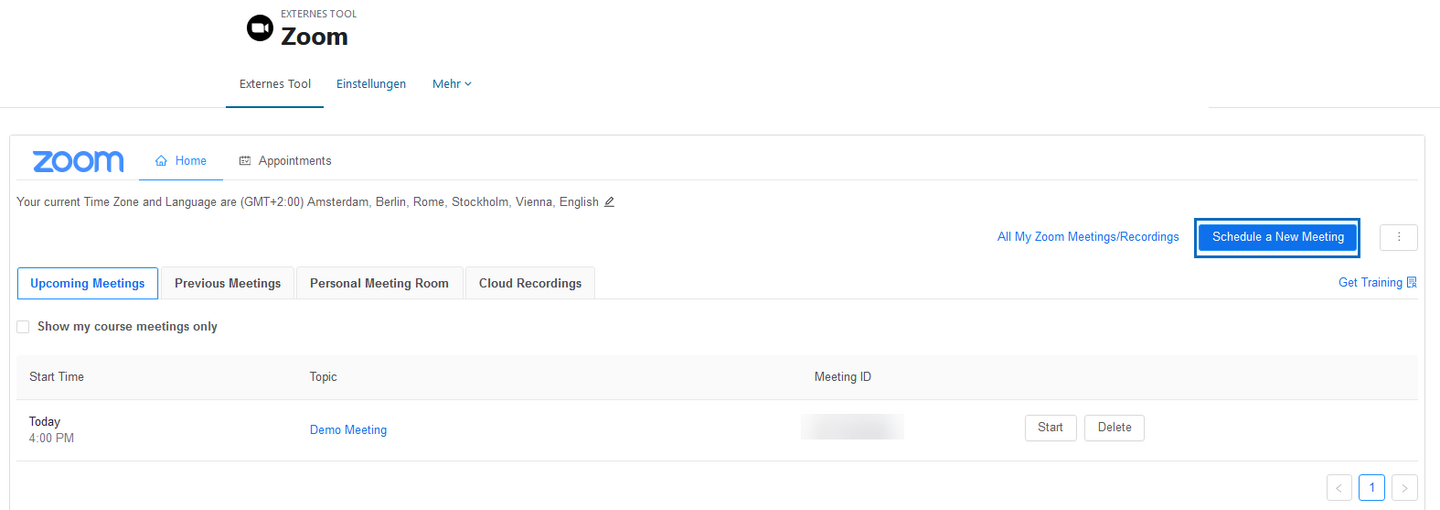Open the three-dot more options button
This screenshot has width=1440, height=510.
[x=1399, y=237]
